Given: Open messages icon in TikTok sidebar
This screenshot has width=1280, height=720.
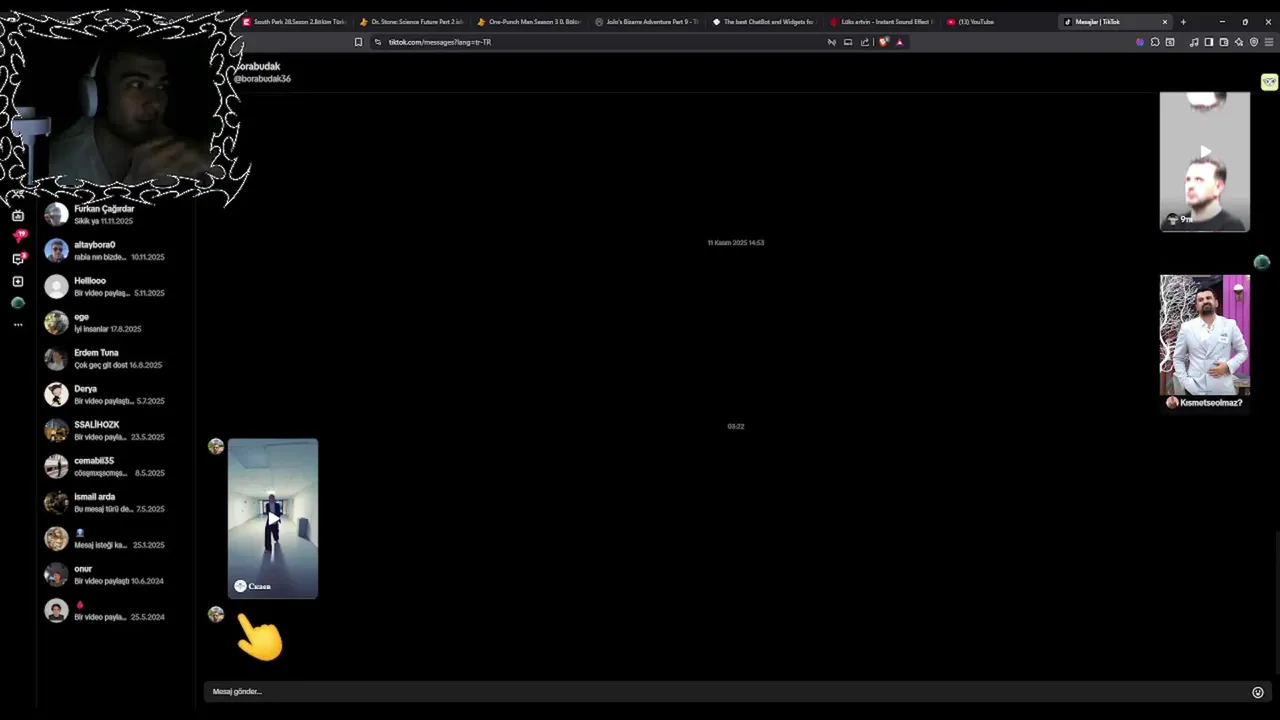Looking at the screenshot, I should point(18,259).
